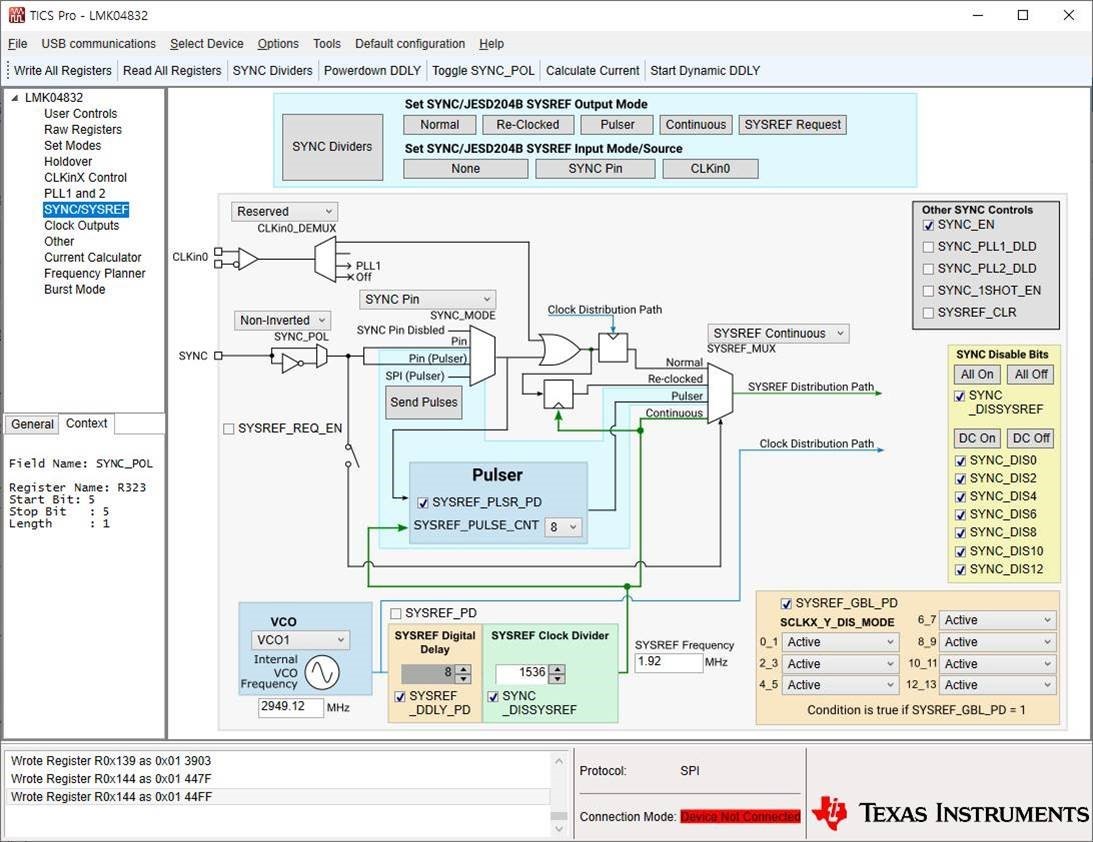Uncheck SYSREF_GBL_PD checkbox
The height and width of the screenshot is (842, 1093).
(x=786, y=604)
